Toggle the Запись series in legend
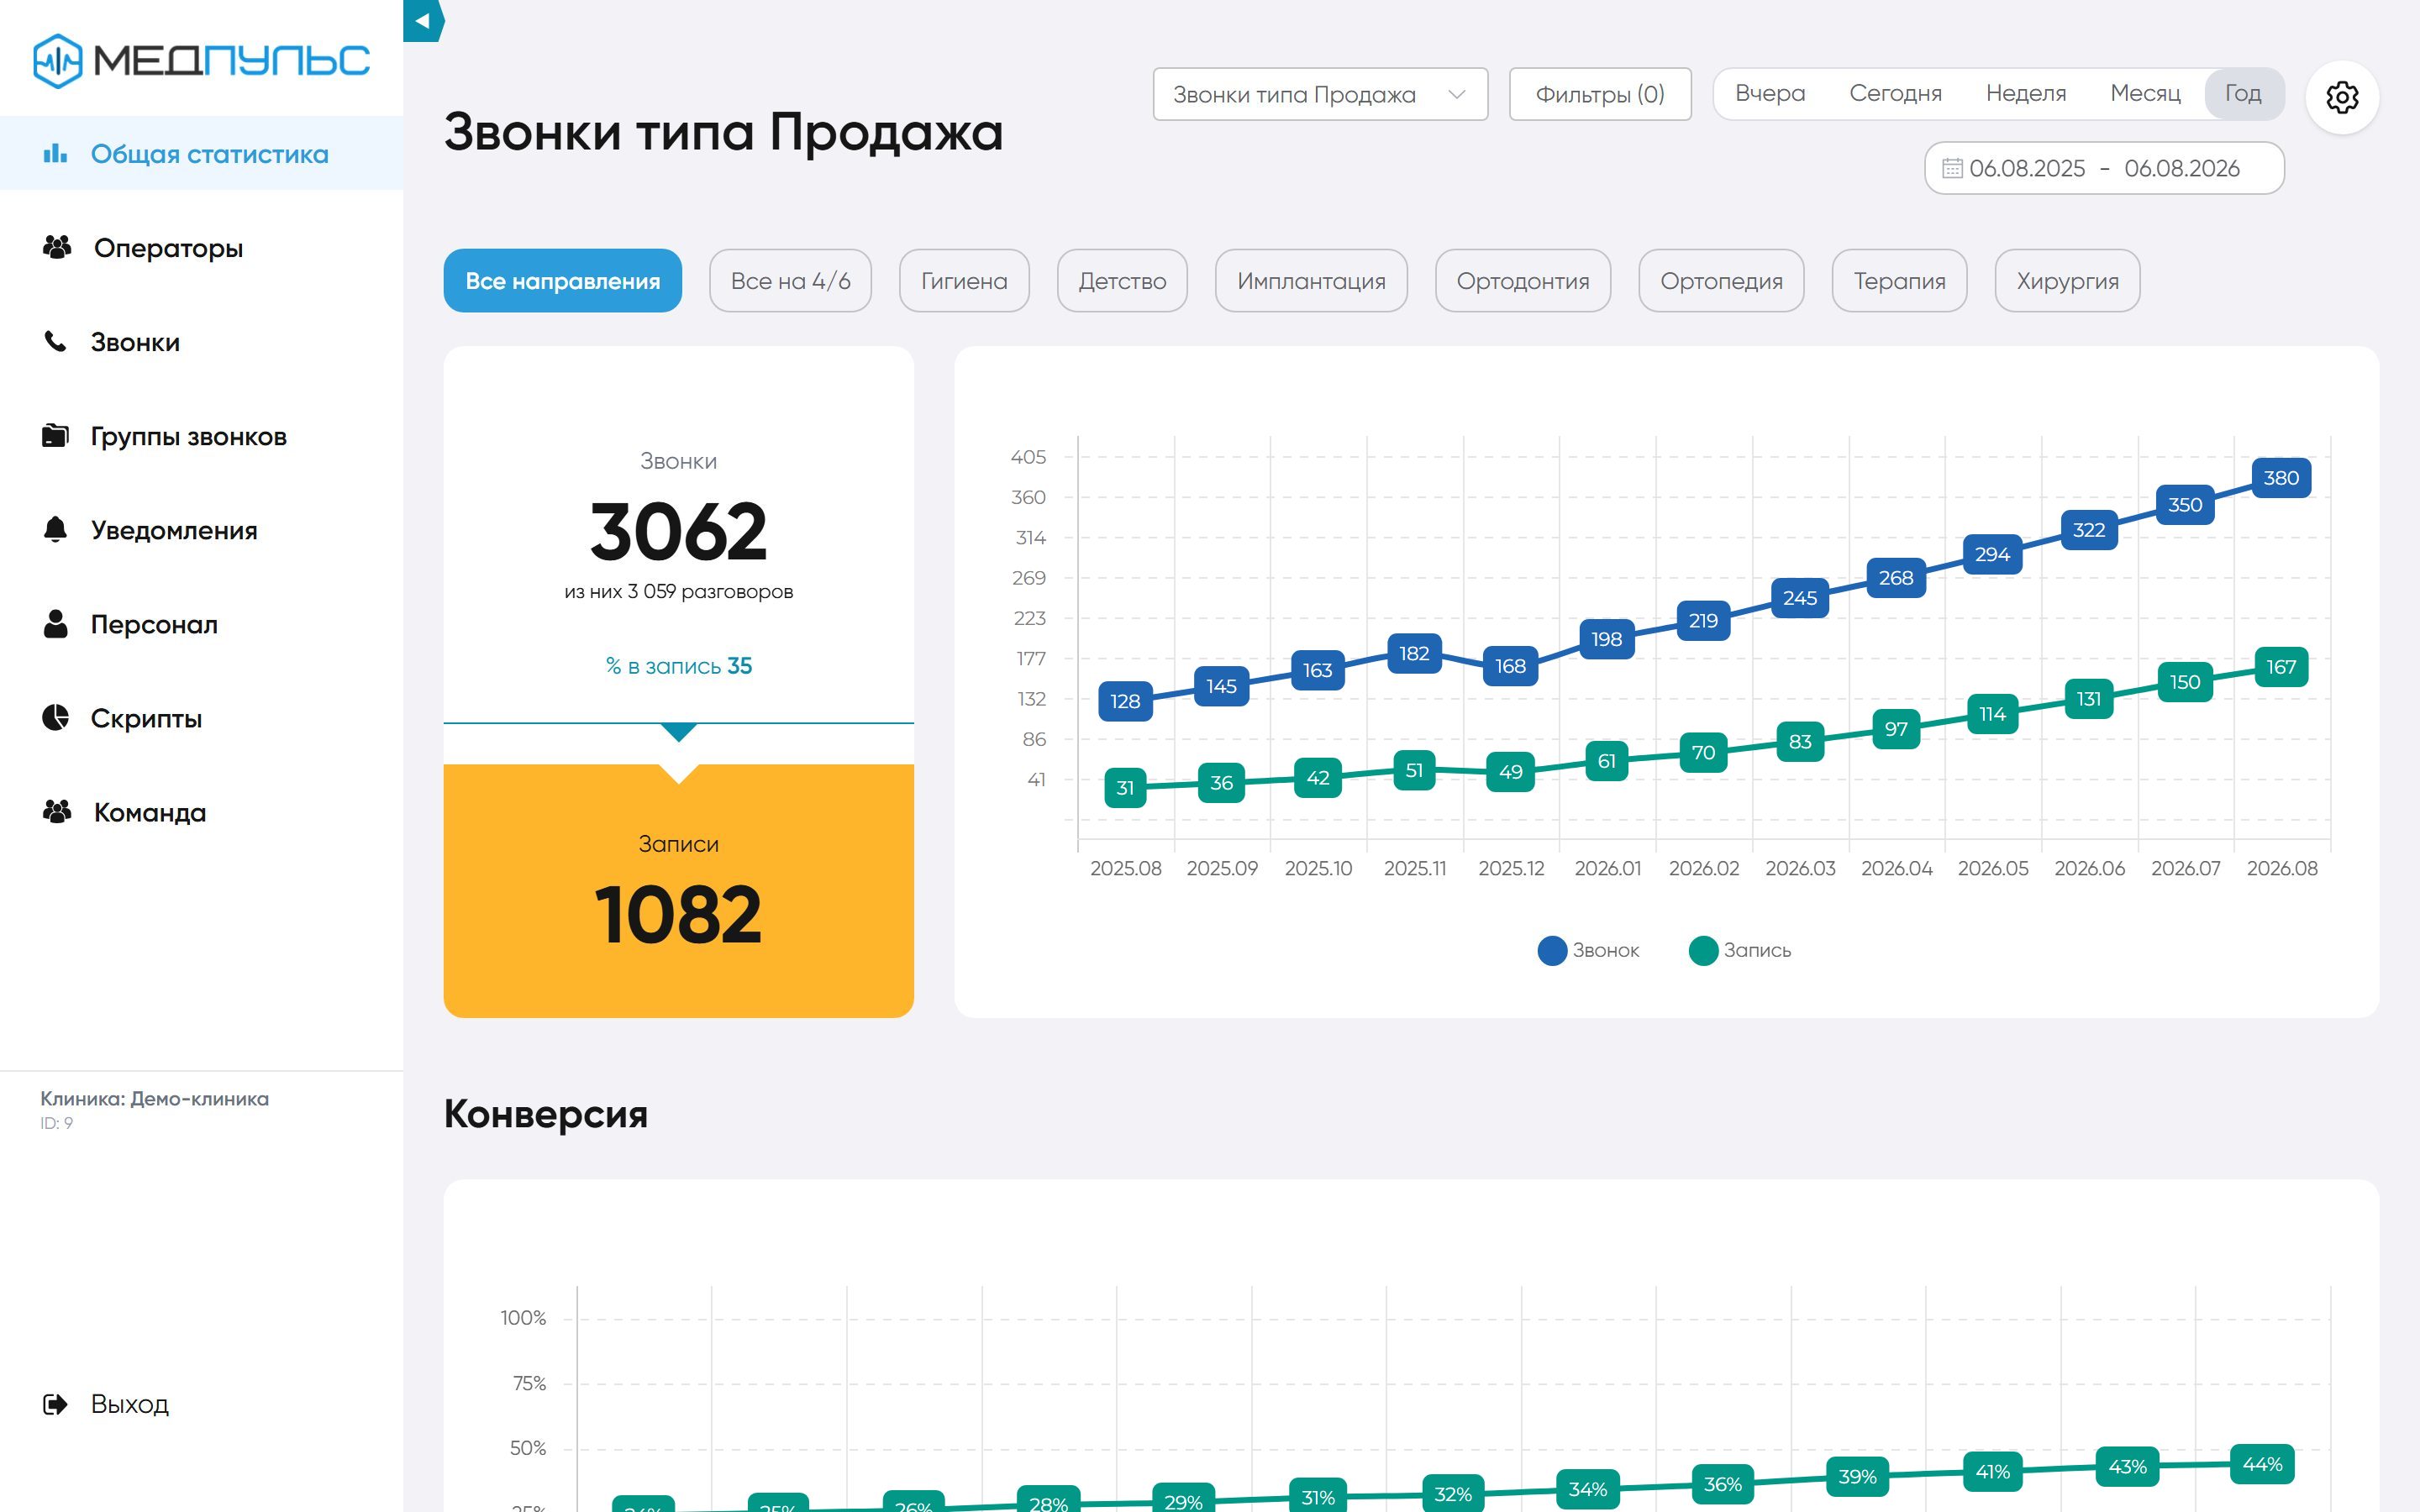The image size is (2420, 1512). pyautogui.click(x=1740, y=950)
